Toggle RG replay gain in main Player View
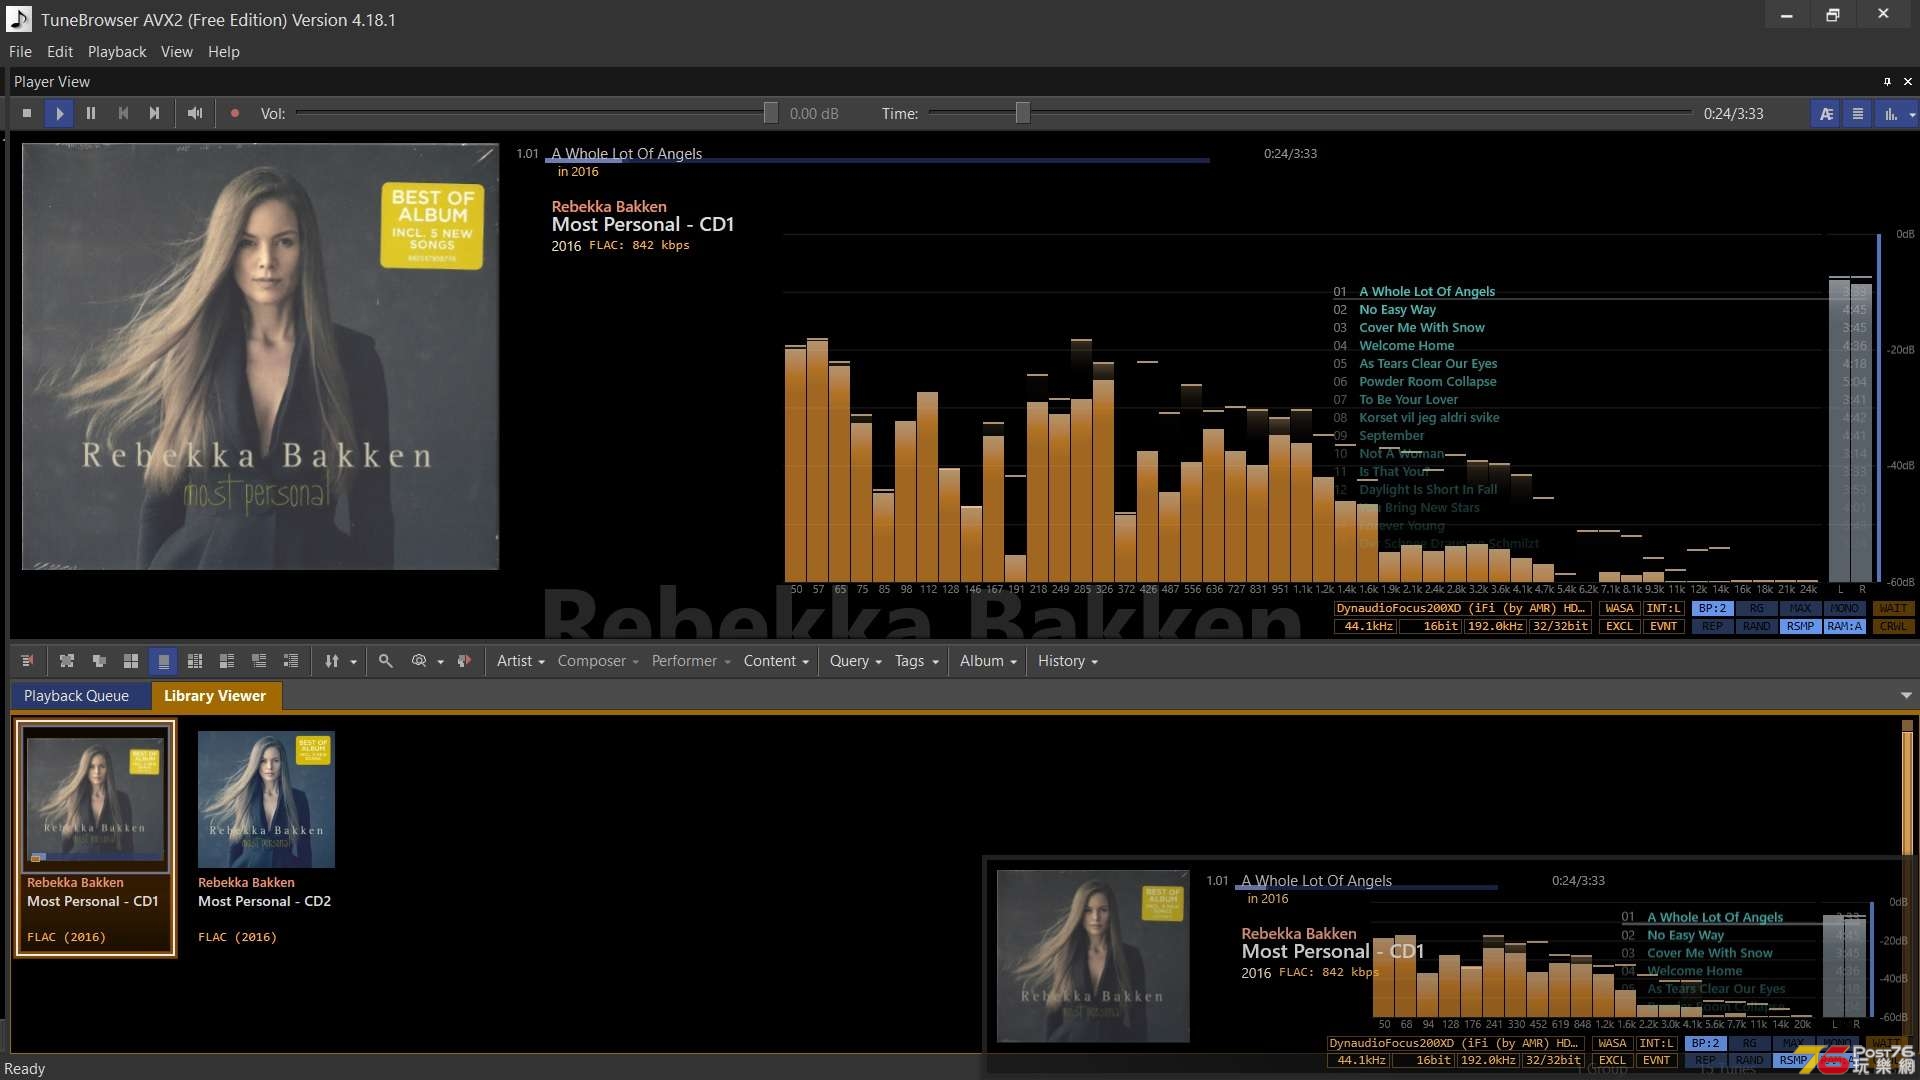 [x=1756, y=608]
